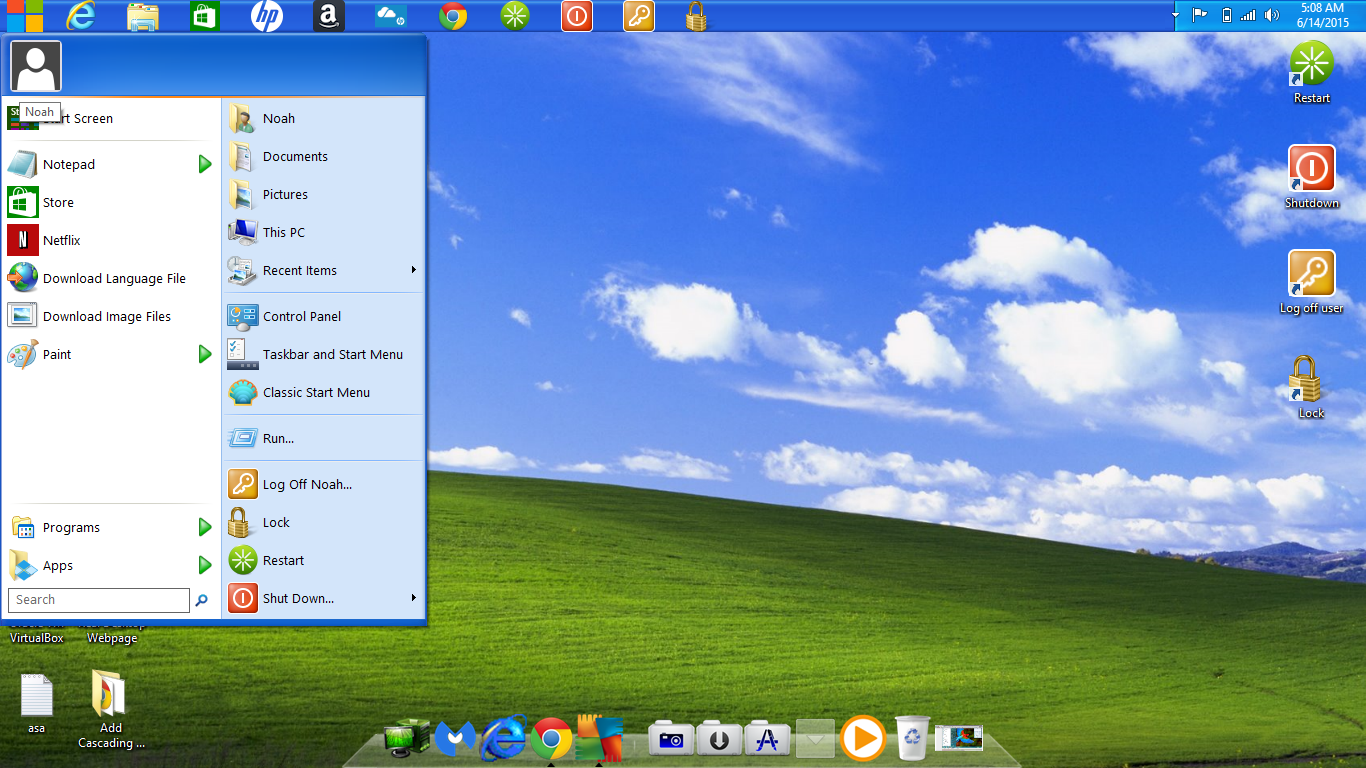Screen dimensions: 1366x768
Task: Open Internet Explorer in the bottom dock
Action: click(x=503, y=738)
